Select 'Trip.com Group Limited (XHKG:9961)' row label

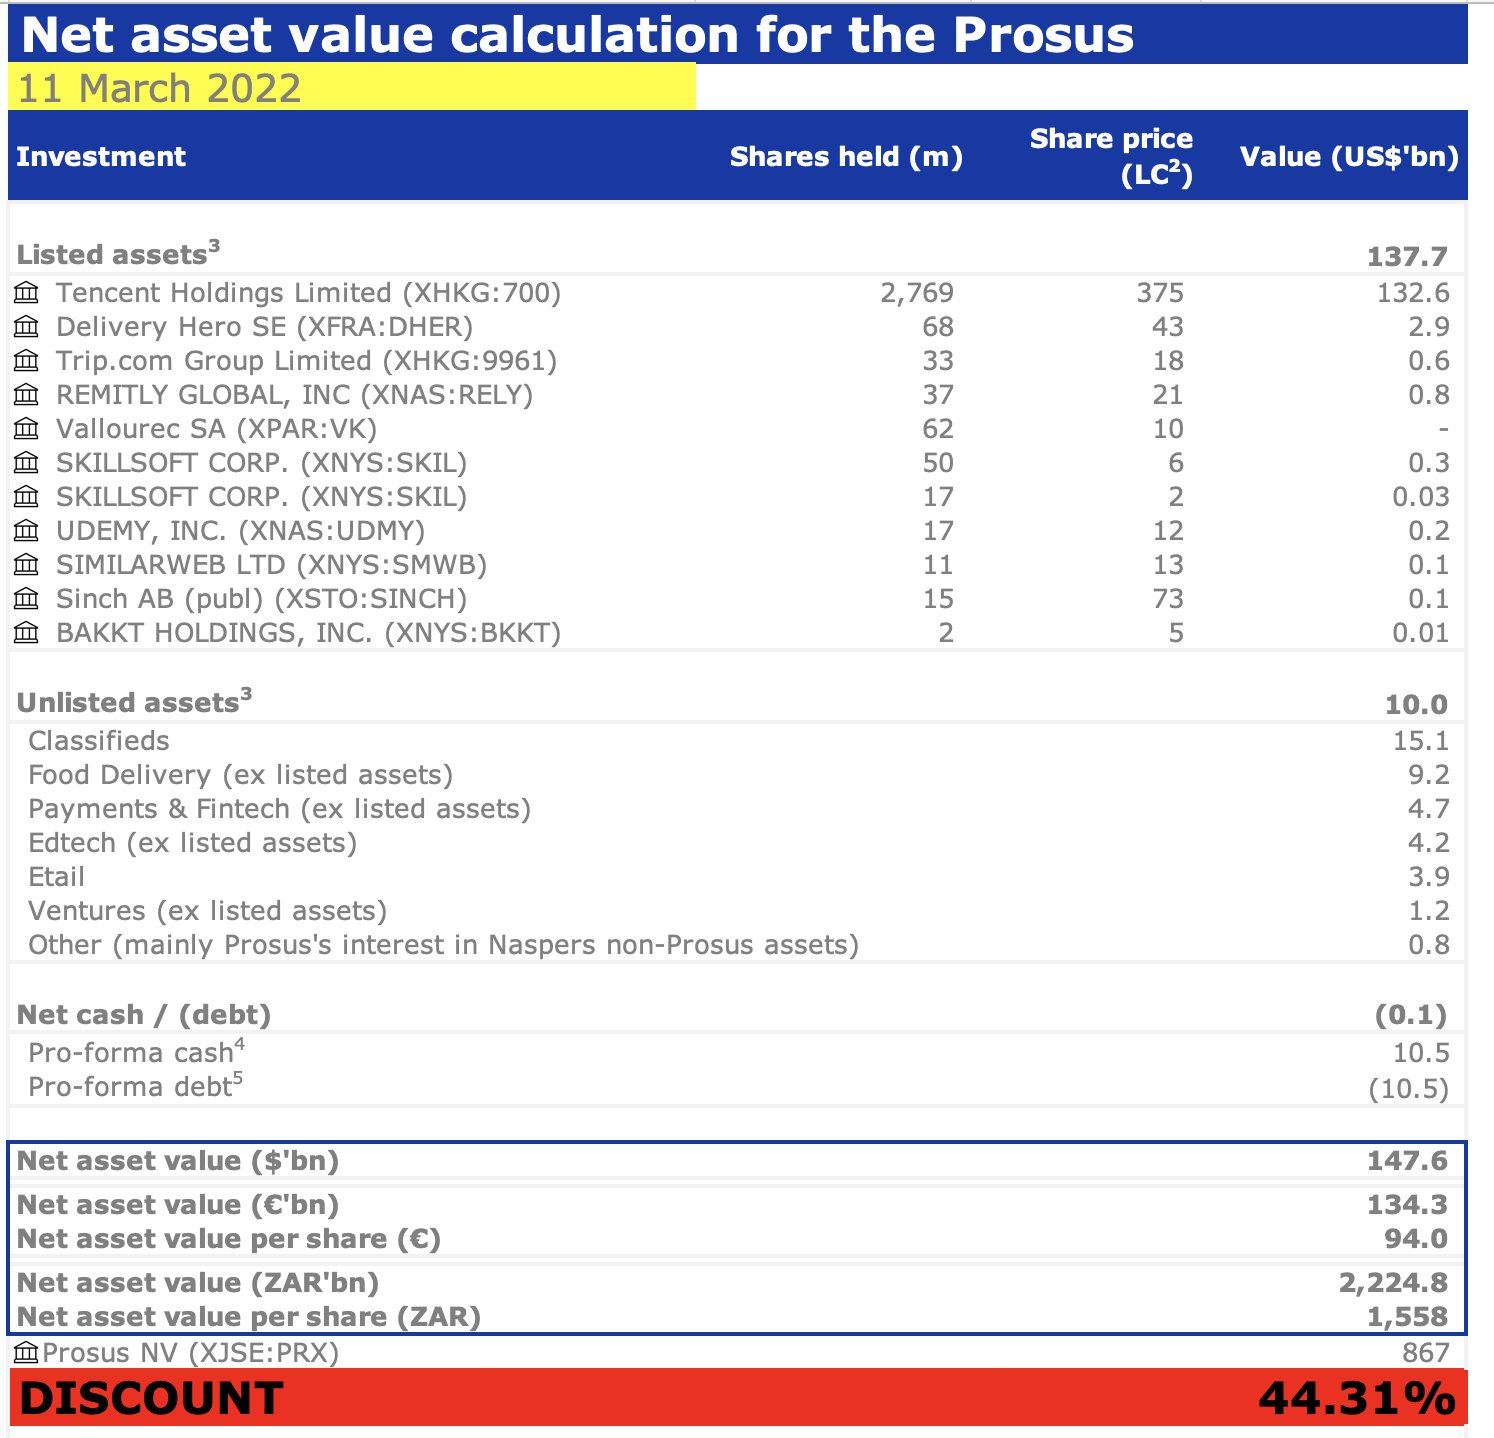[306, 361]
